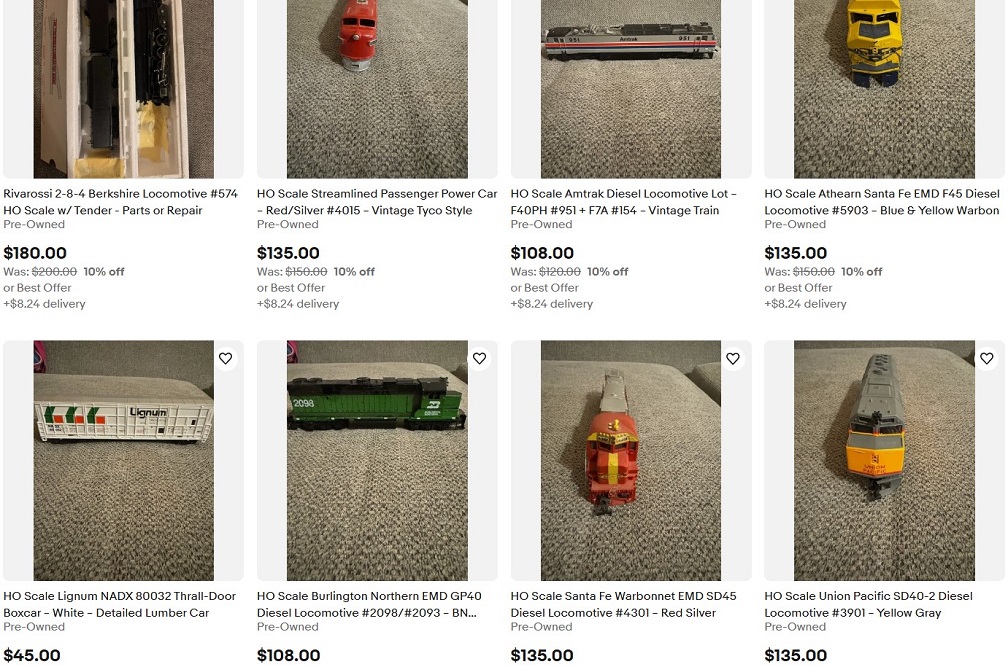Viewport: 1008px width, 667px height.
Task: View red and silver power car photo
Action: tap(377, 89)
